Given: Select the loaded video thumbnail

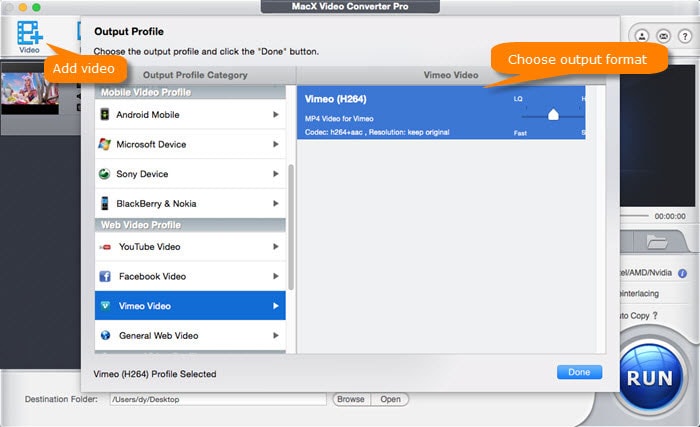Looking at the screenshot, I should [29, 93].
